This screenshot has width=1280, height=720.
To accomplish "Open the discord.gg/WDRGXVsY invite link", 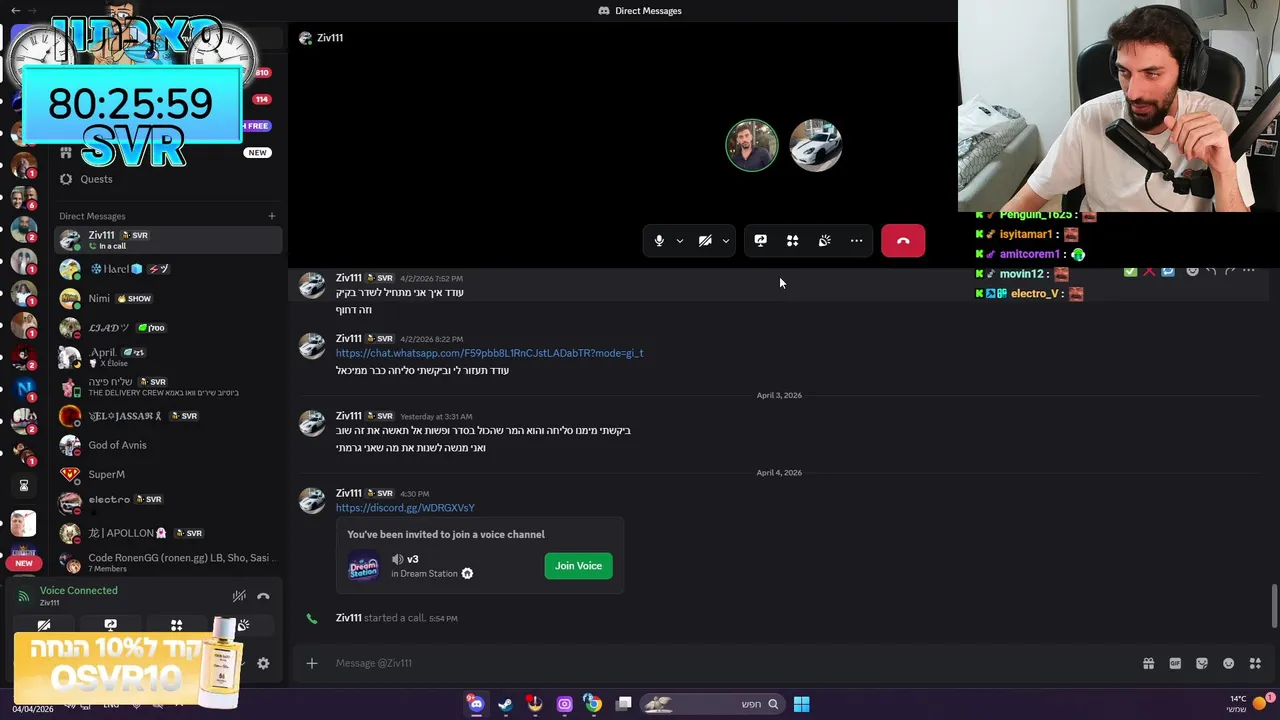I will pos(405,508).
